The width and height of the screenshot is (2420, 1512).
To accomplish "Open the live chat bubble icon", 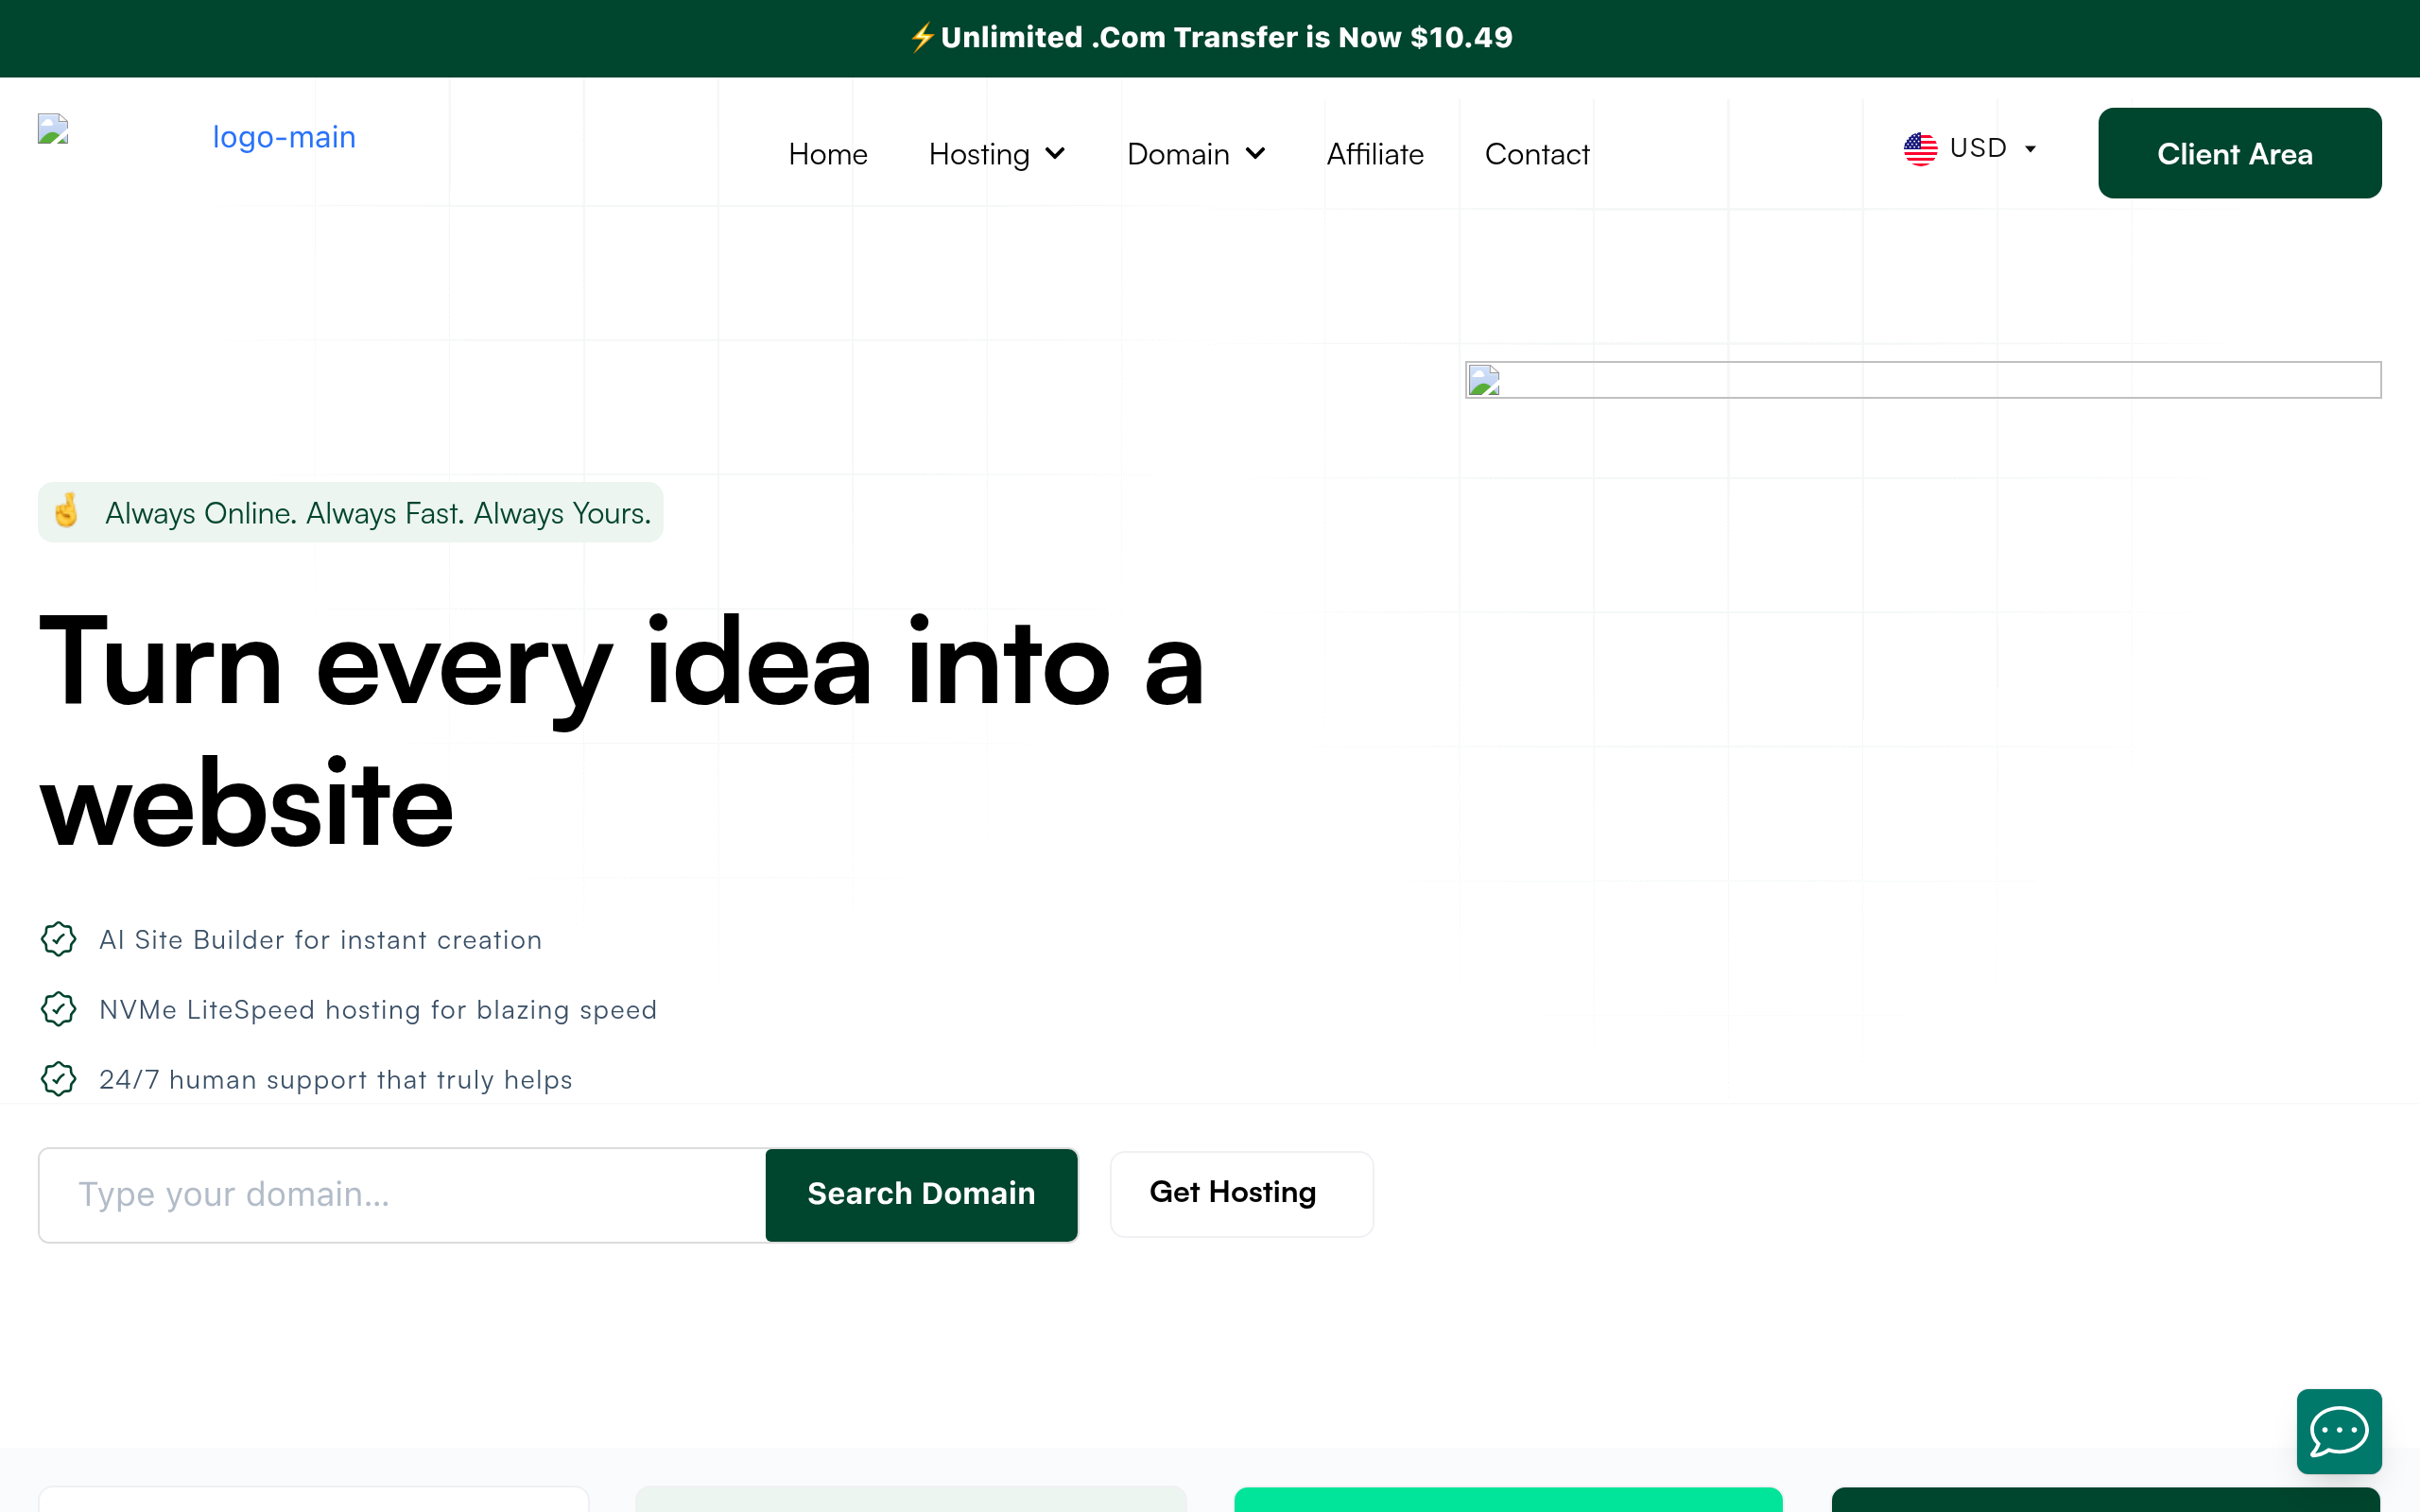I will (2338, 1431).
